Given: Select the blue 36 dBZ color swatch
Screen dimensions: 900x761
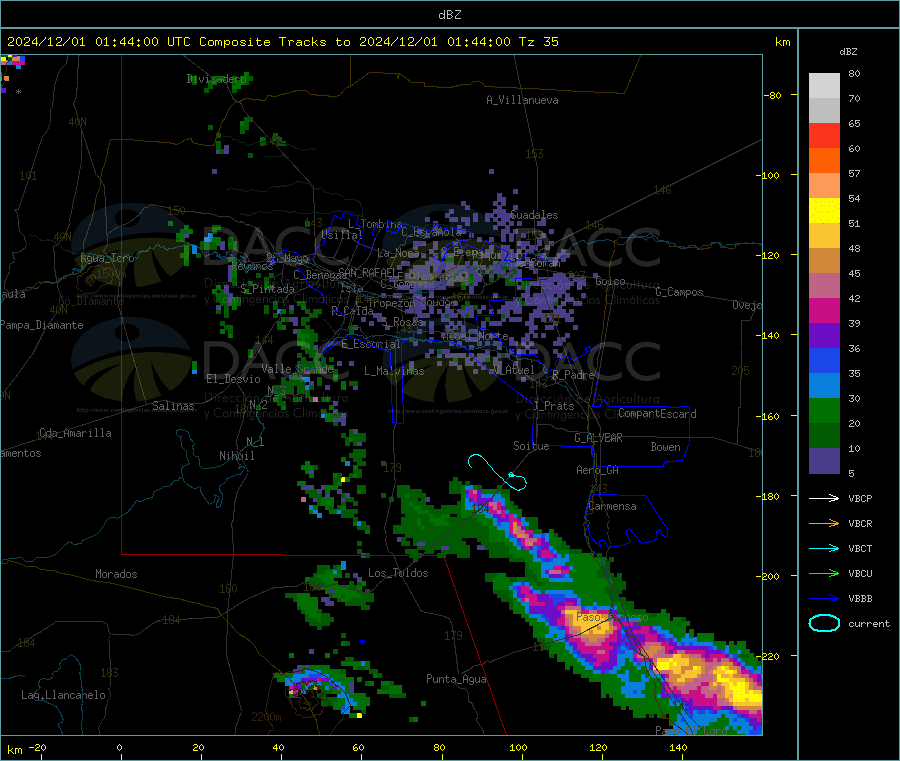Looking at the screenshot, I should click(824, 360).
